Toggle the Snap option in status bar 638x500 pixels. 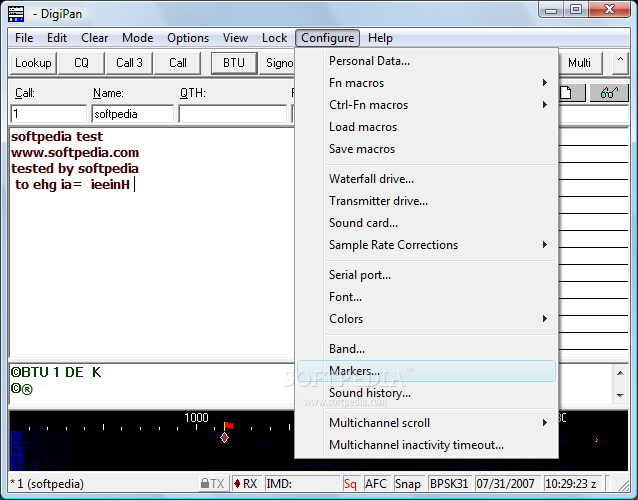coord(407,484)
